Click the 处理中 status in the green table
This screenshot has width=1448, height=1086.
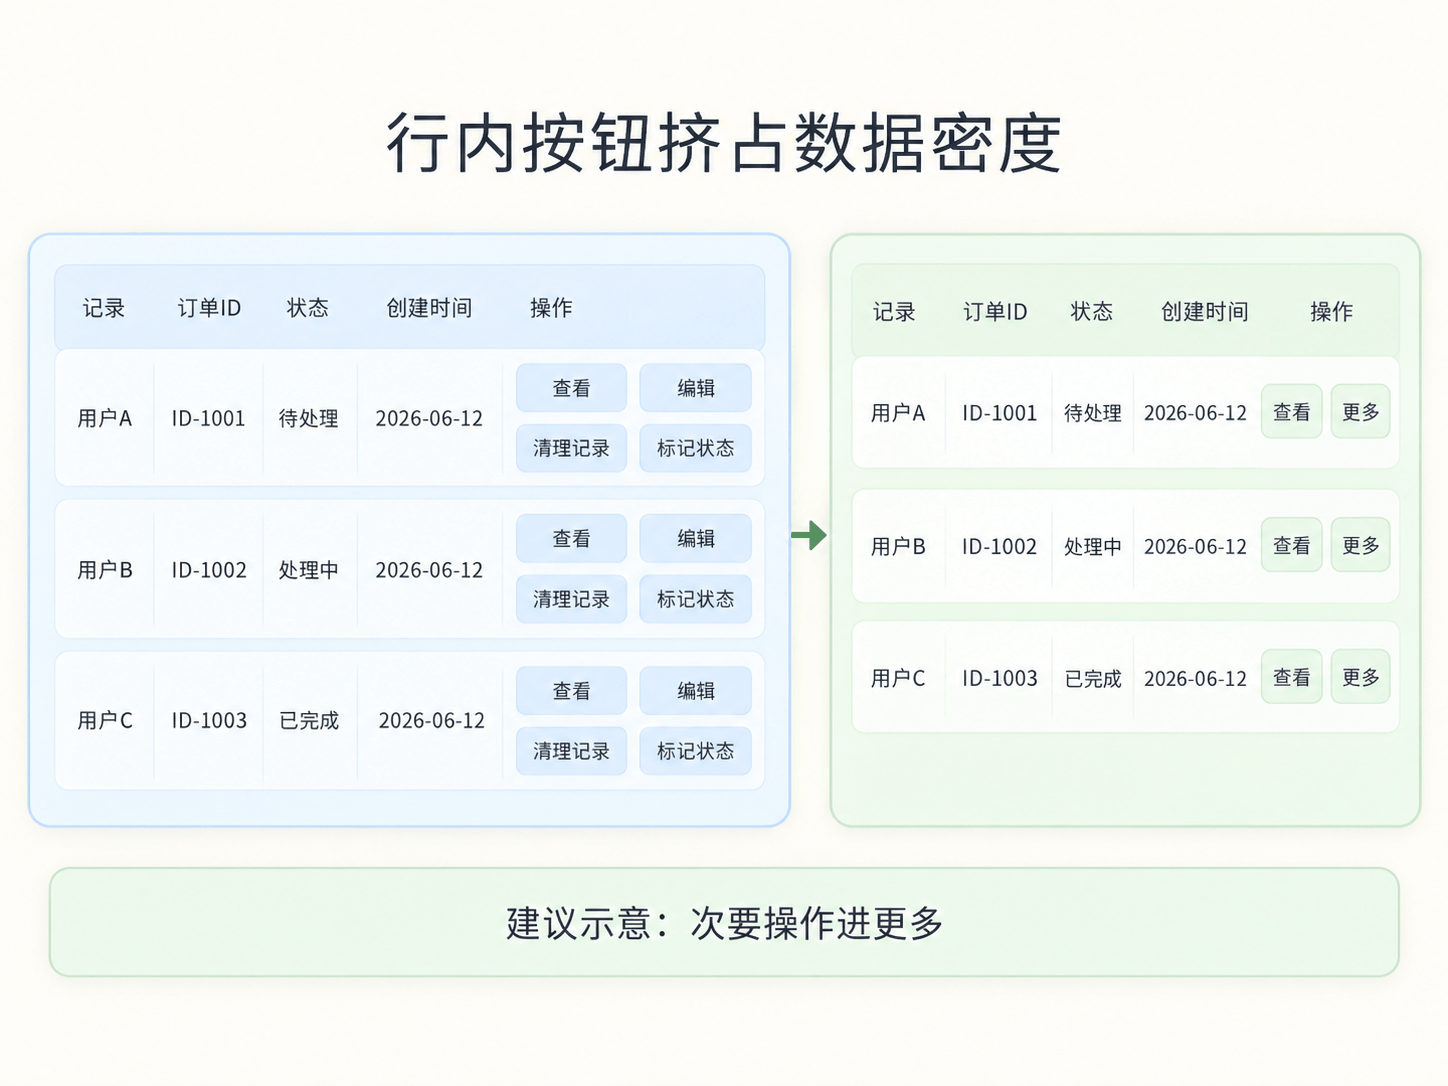(x=1093, y=546)
